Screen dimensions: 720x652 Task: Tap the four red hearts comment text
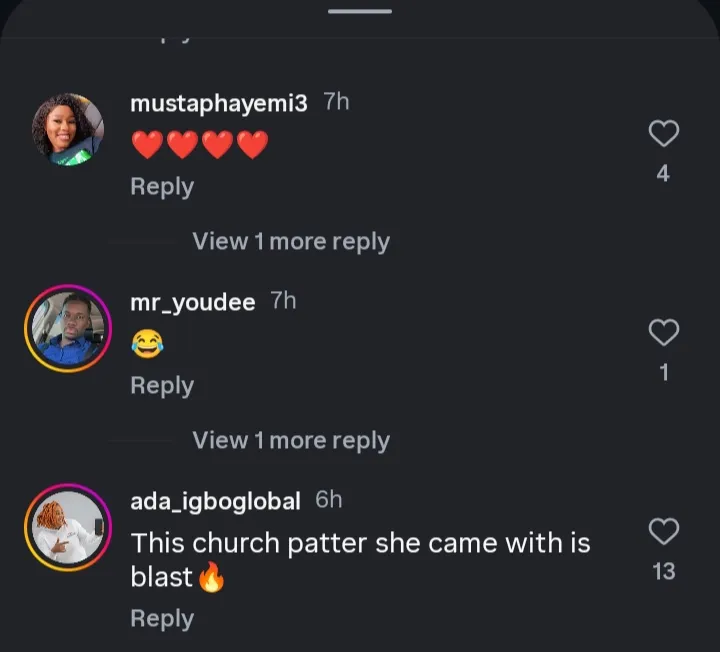point(200,146)
